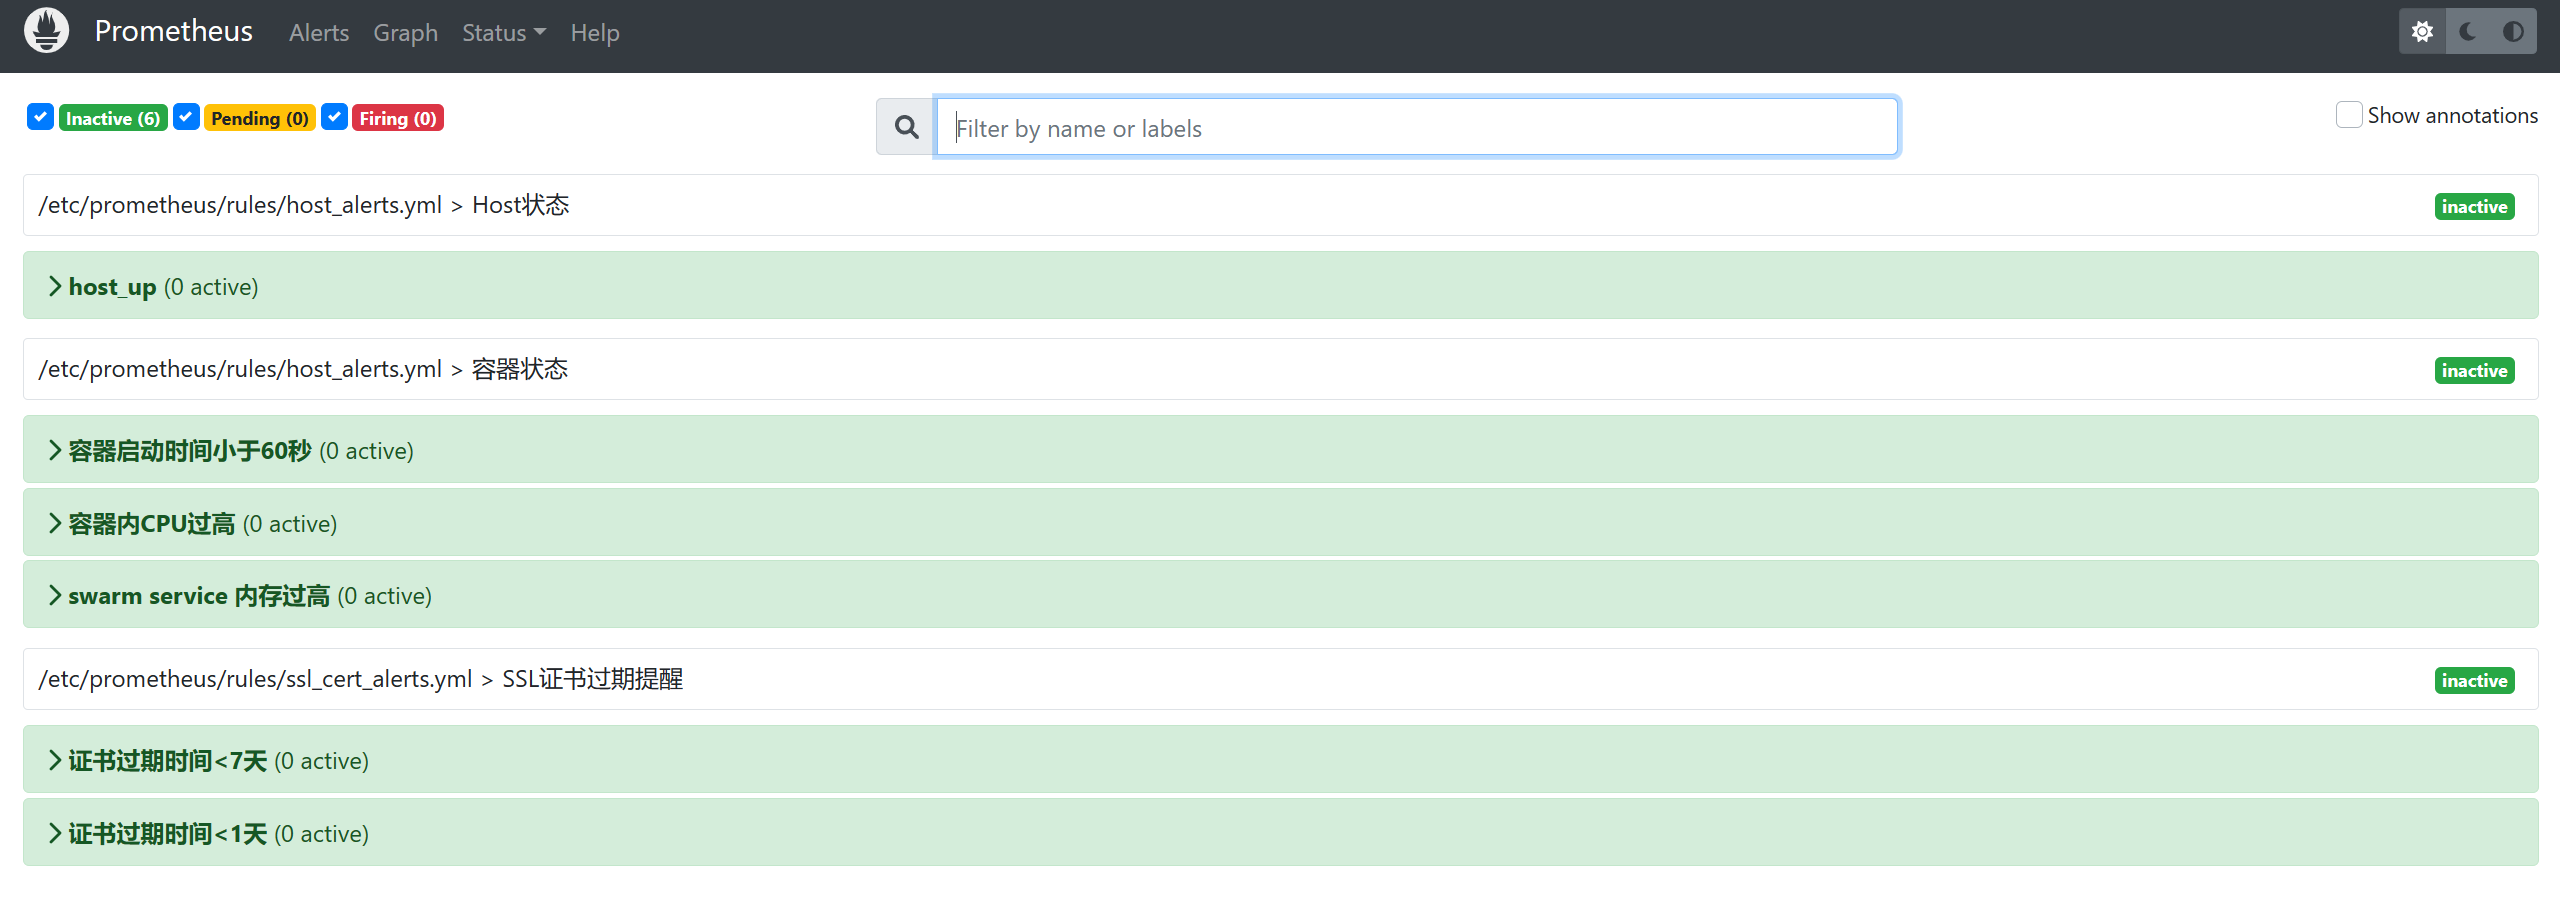Expand the host_up alert rule

click(x=1280, y=286)
